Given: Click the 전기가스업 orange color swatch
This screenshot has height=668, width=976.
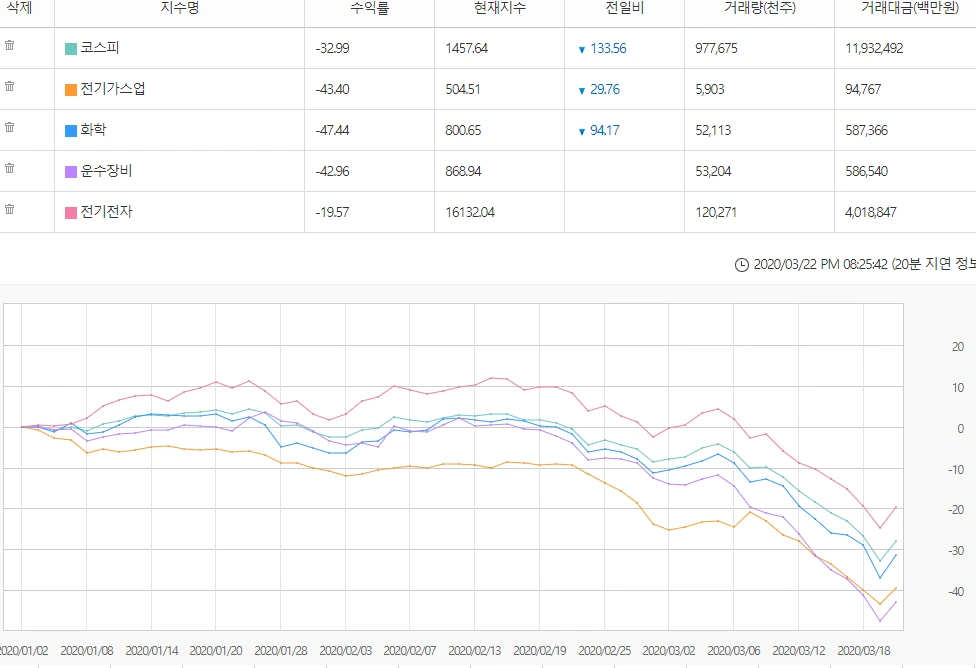Looking at the screenshot, I should [x=71, y=90].
